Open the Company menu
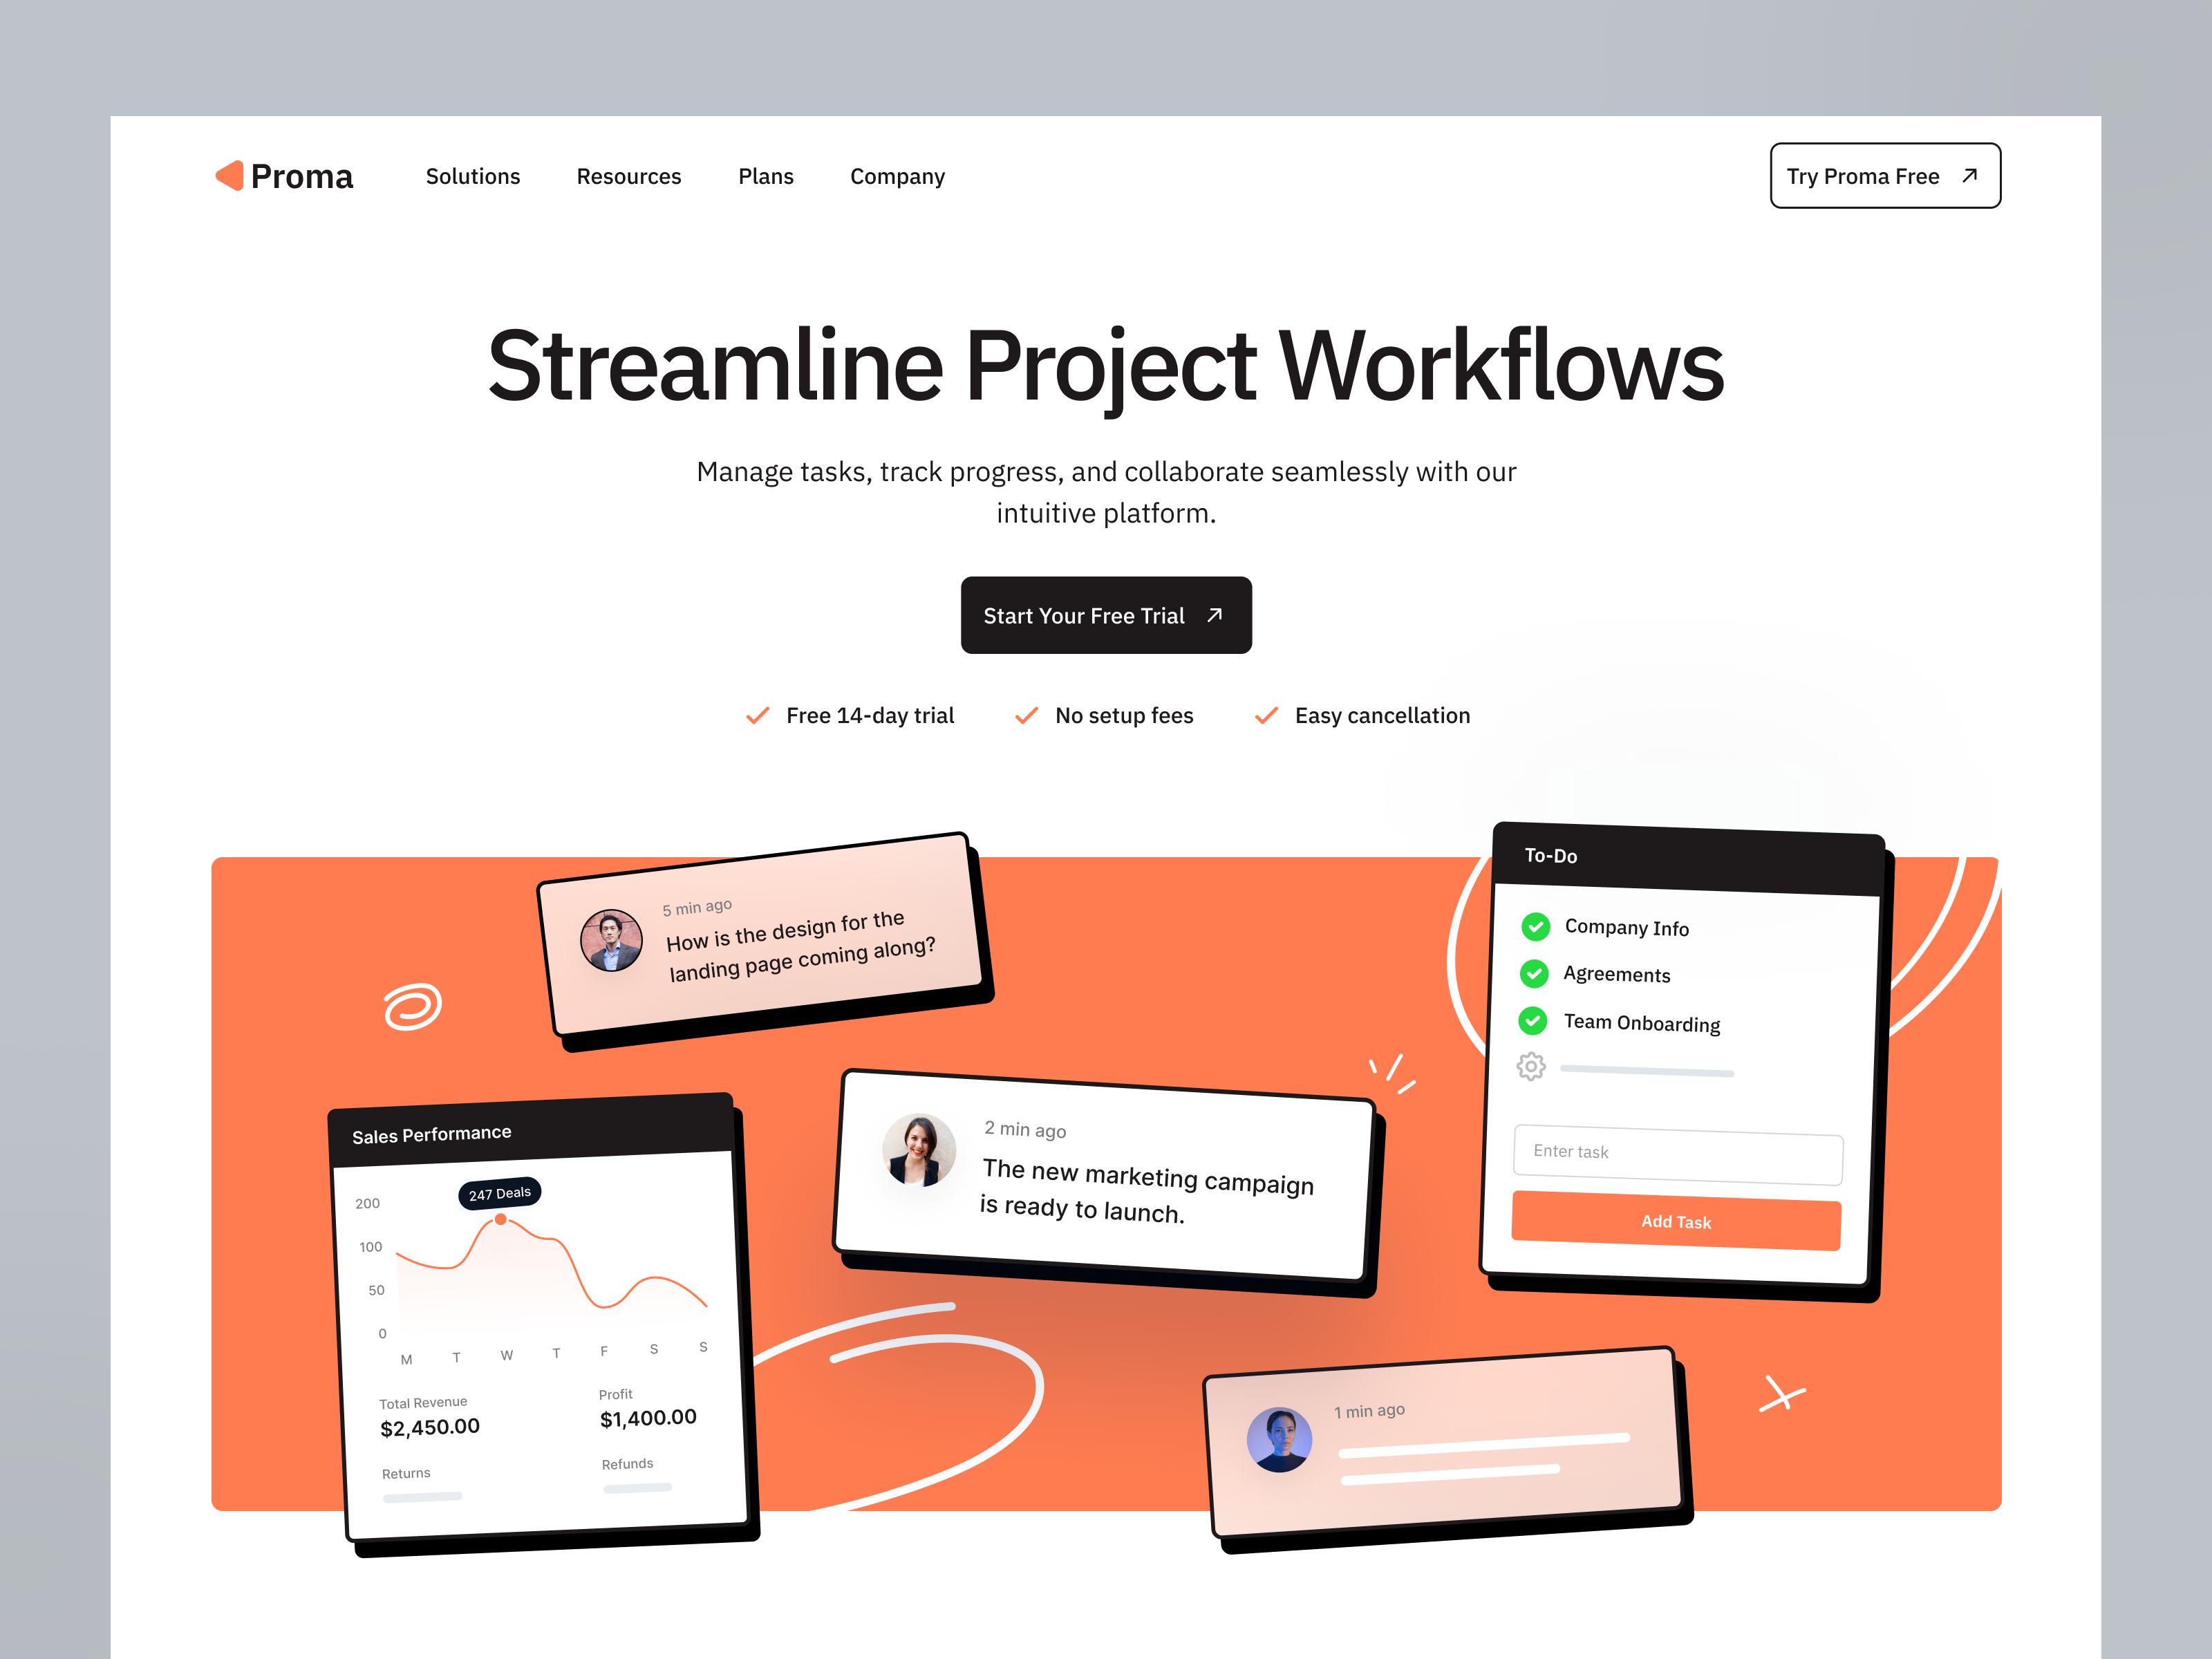Viewport: 2212px width, 1659px height. pos(897,177)
